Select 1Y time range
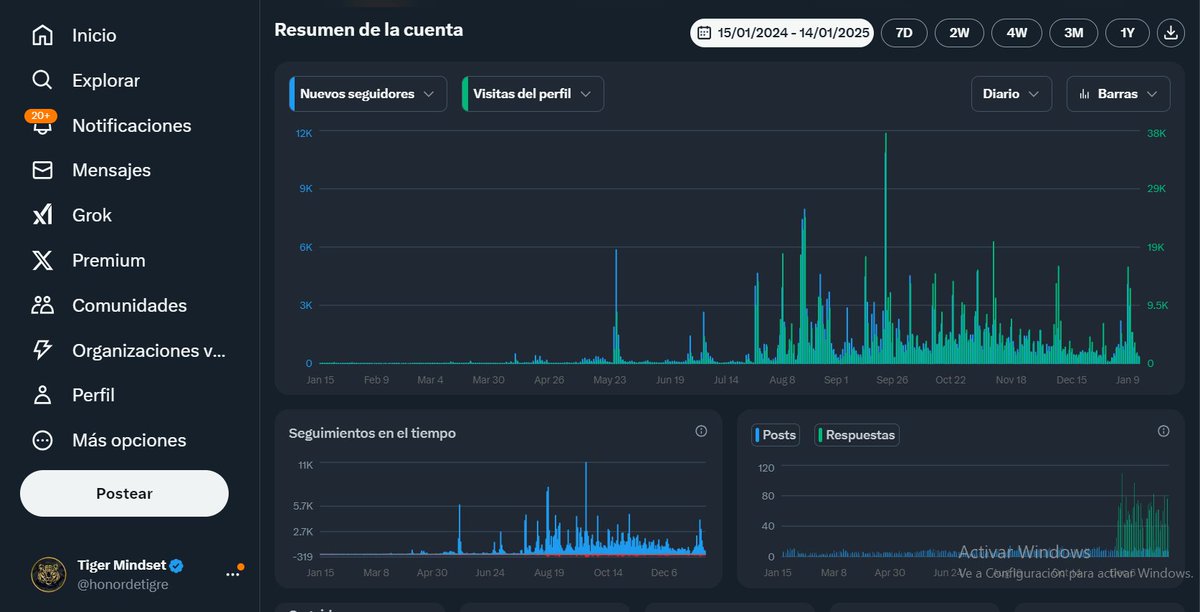Screen dimensions: 1200x612 pos(1128,33)
